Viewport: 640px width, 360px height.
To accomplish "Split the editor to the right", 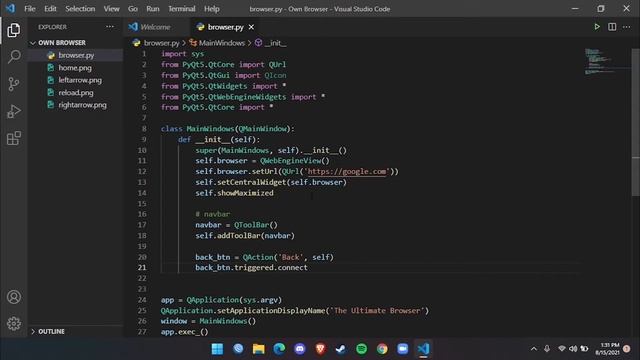I will 612,27.
